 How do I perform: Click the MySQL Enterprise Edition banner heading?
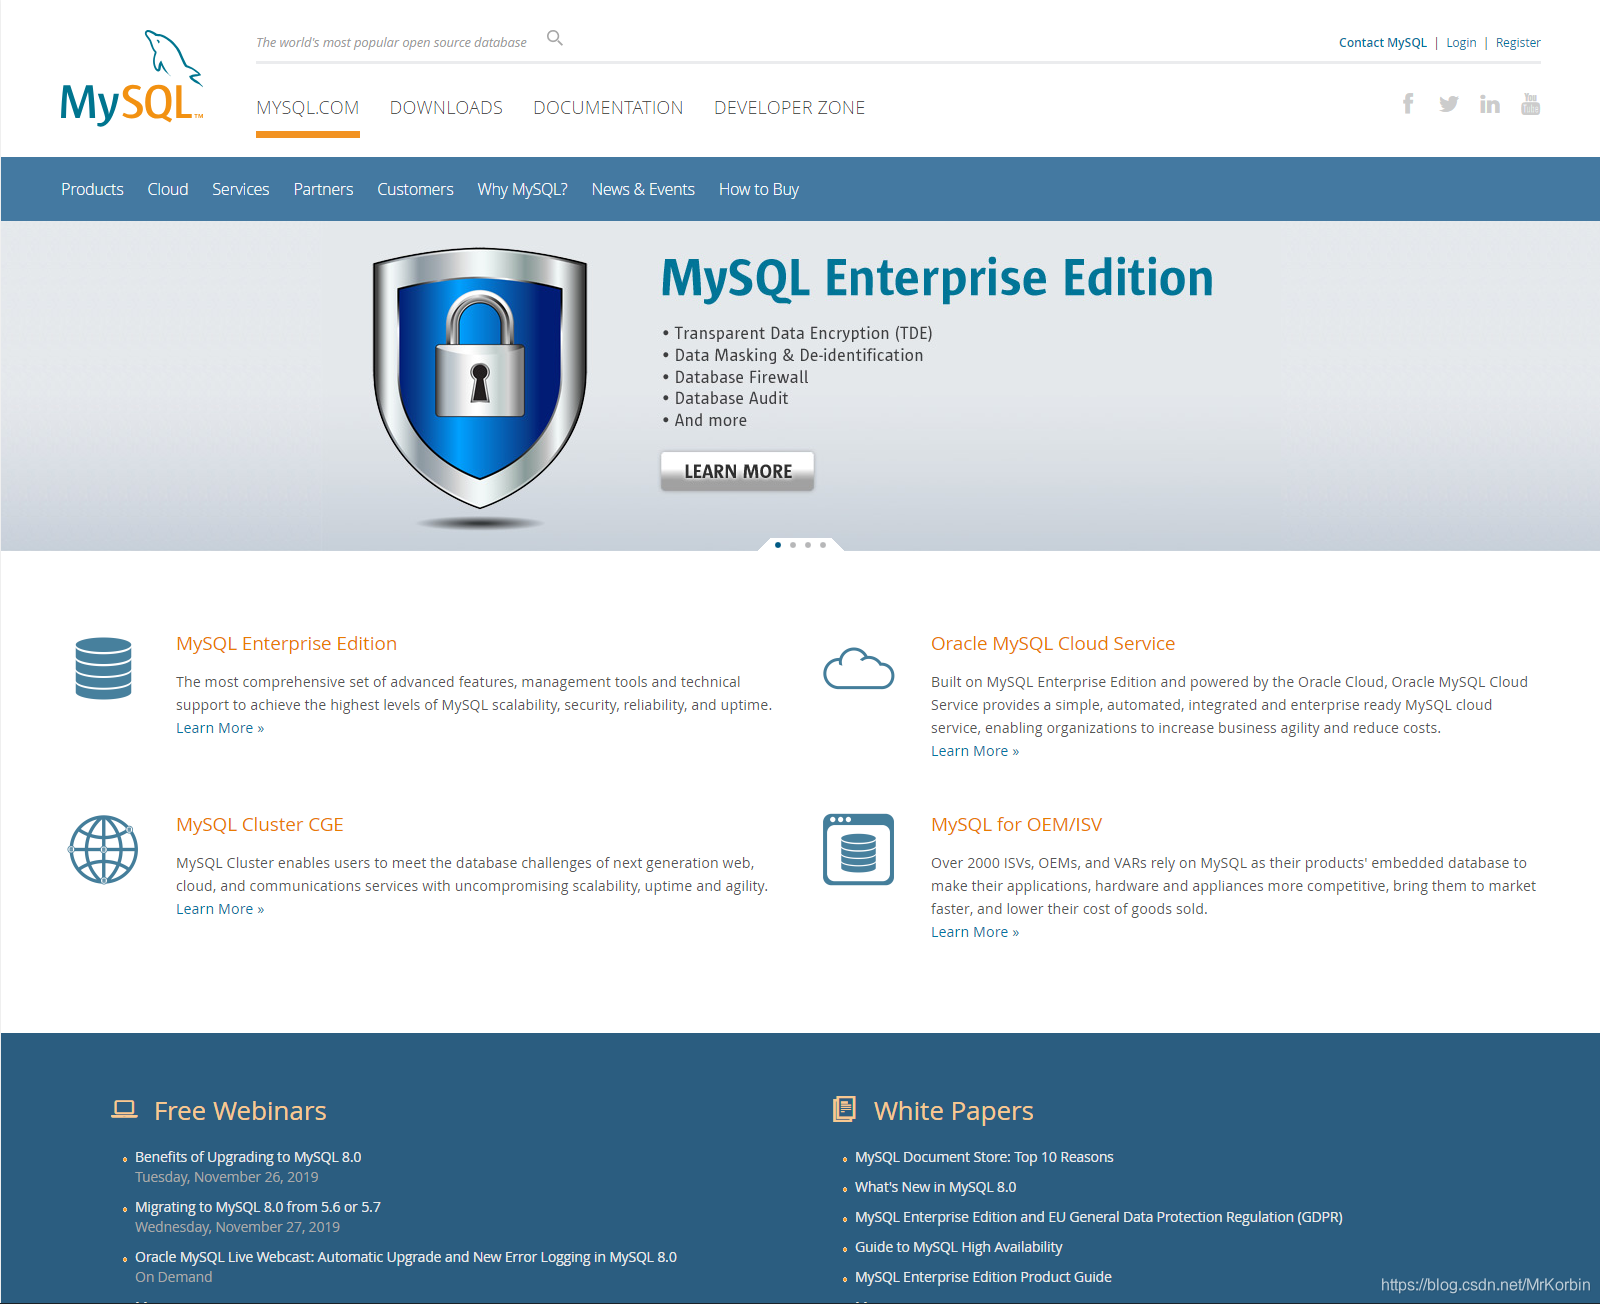point(937,278)
